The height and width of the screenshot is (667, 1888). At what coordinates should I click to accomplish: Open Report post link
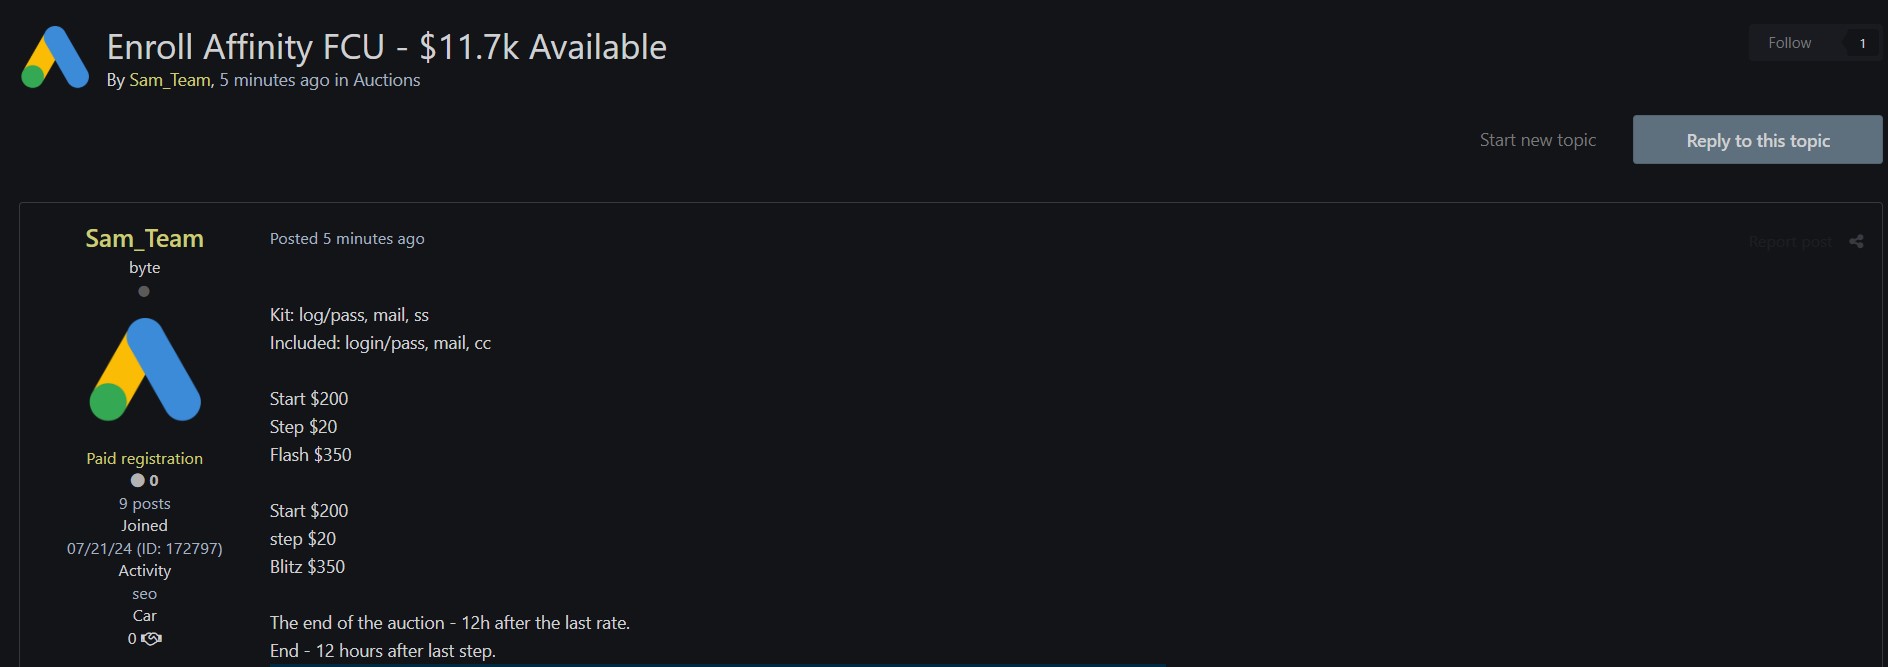[x=1790, y=242]
